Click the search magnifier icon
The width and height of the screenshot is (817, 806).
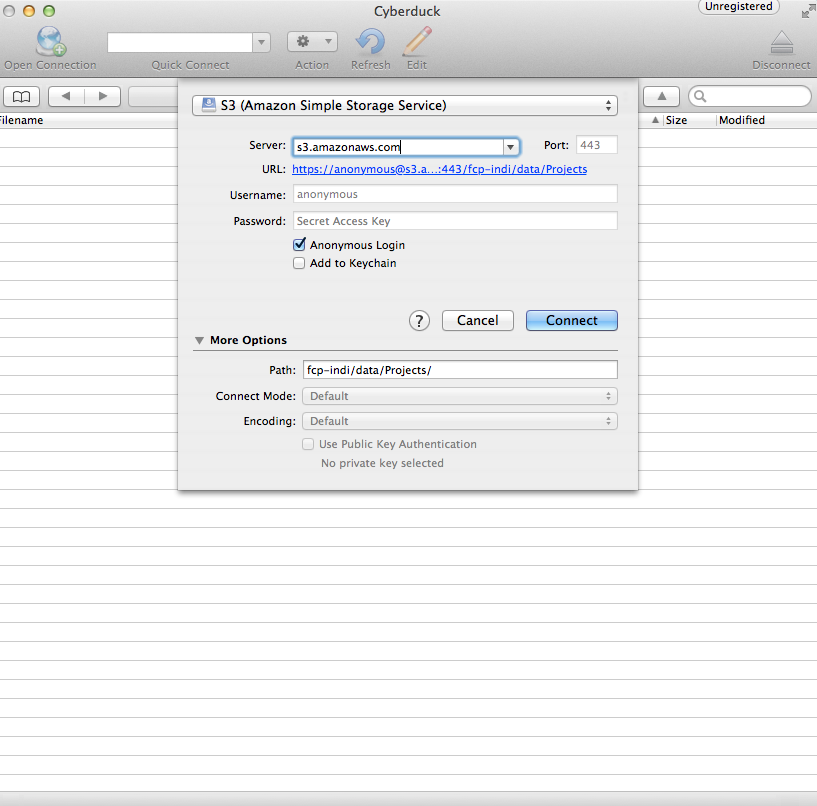point(700,96)
